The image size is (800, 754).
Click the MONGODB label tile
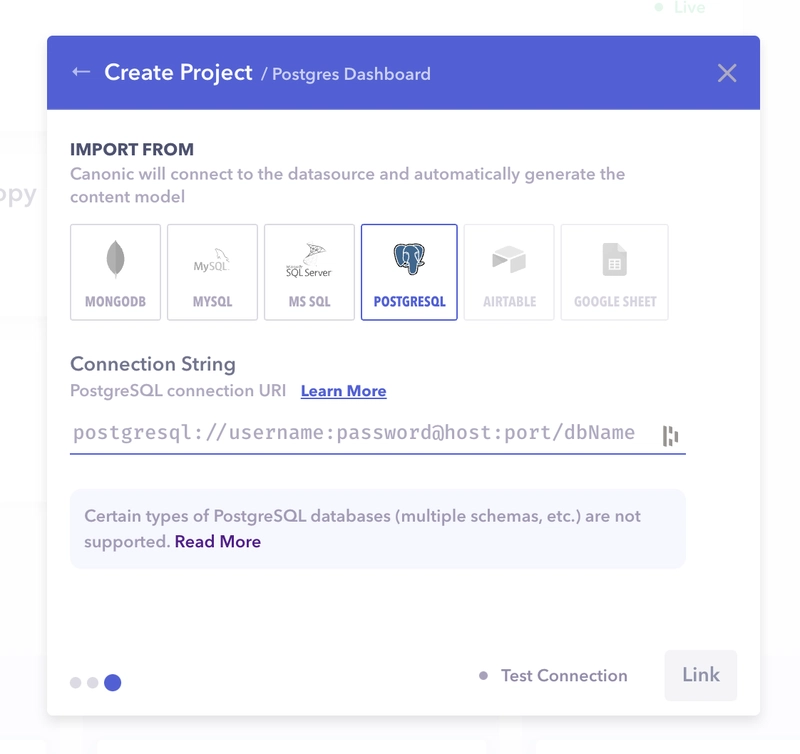pos(115,272)
